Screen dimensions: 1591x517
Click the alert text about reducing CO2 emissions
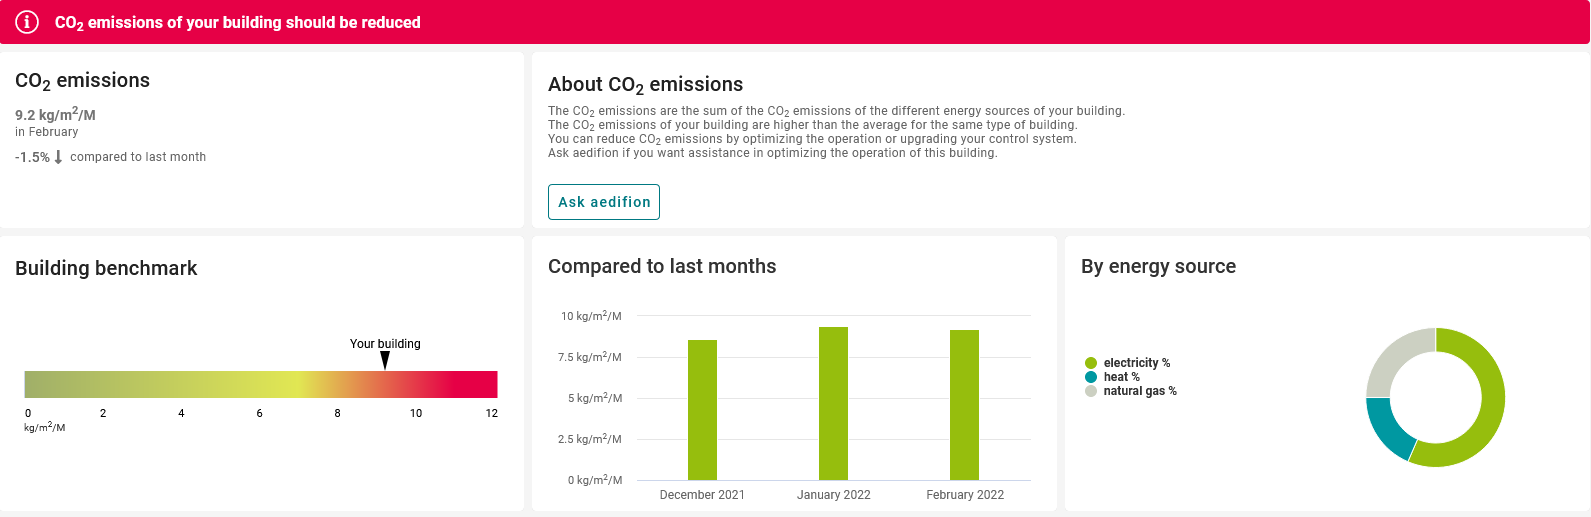point(237,22)
